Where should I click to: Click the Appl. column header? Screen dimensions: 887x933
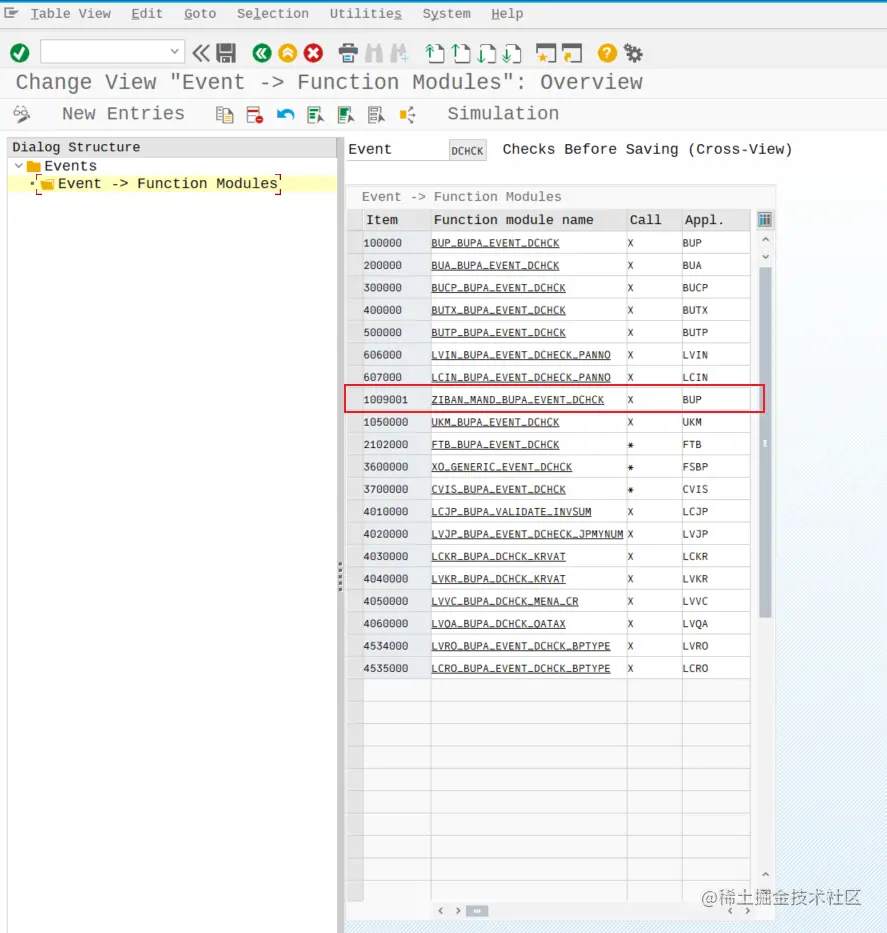point(716,220)
